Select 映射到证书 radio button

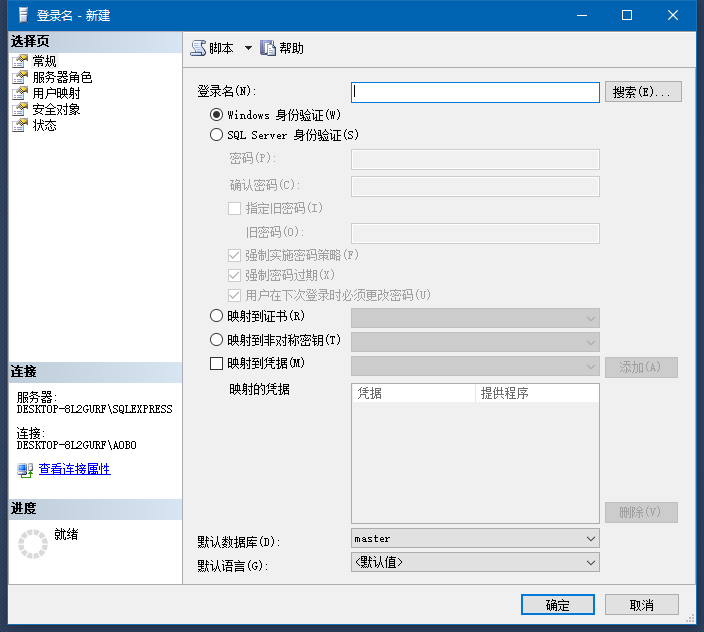click(x=216, y=316)
